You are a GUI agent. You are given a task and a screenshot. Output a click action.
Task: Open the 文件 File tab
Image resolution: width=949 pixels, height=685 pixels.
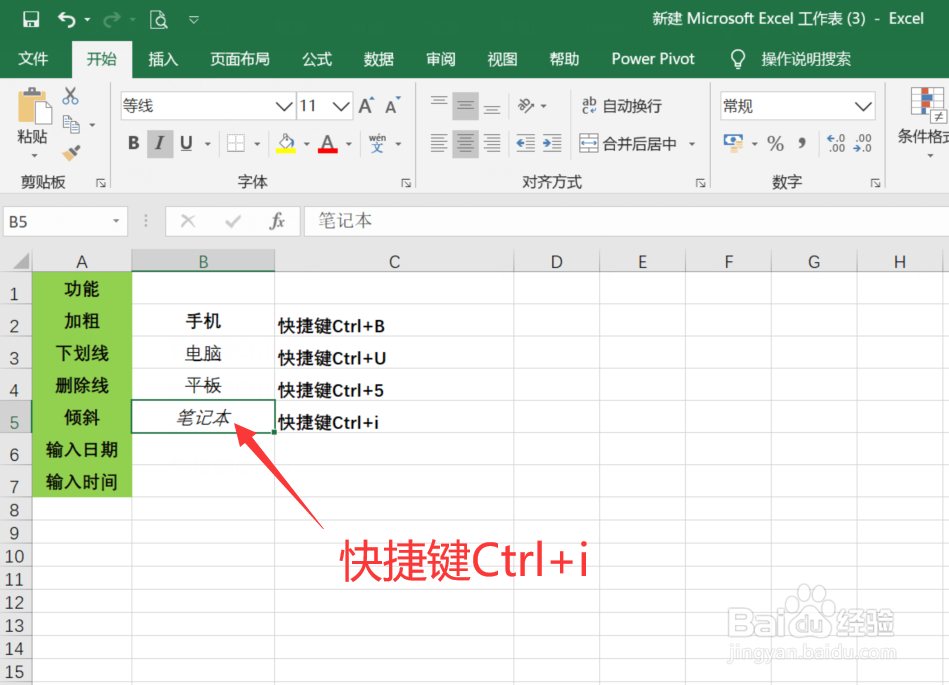click(33, 59)
